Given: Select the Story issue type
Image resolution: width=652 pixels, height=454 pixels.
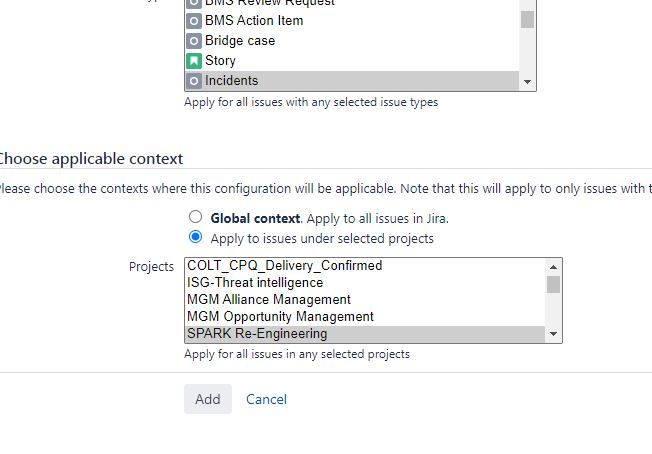Looking at the screenshot, I should coord(352,61).
